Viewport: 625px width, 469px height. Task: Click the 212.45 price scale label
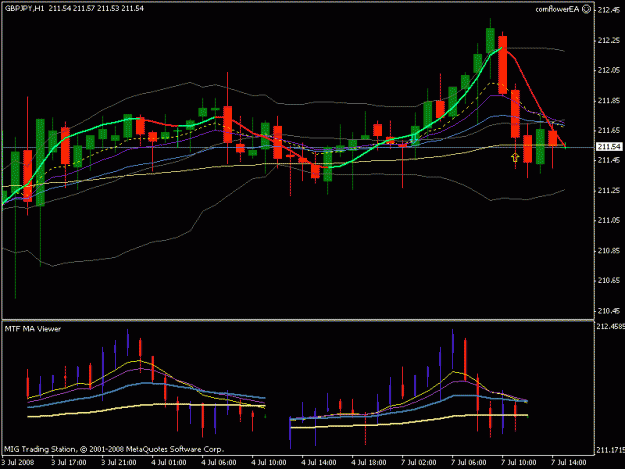pos(609,10)
